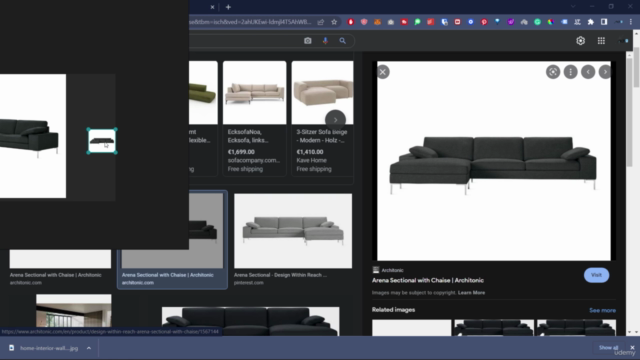Click the small selected sofa thumbnail in dark panel
The image size is (640, 360).
tap(102, 141)
